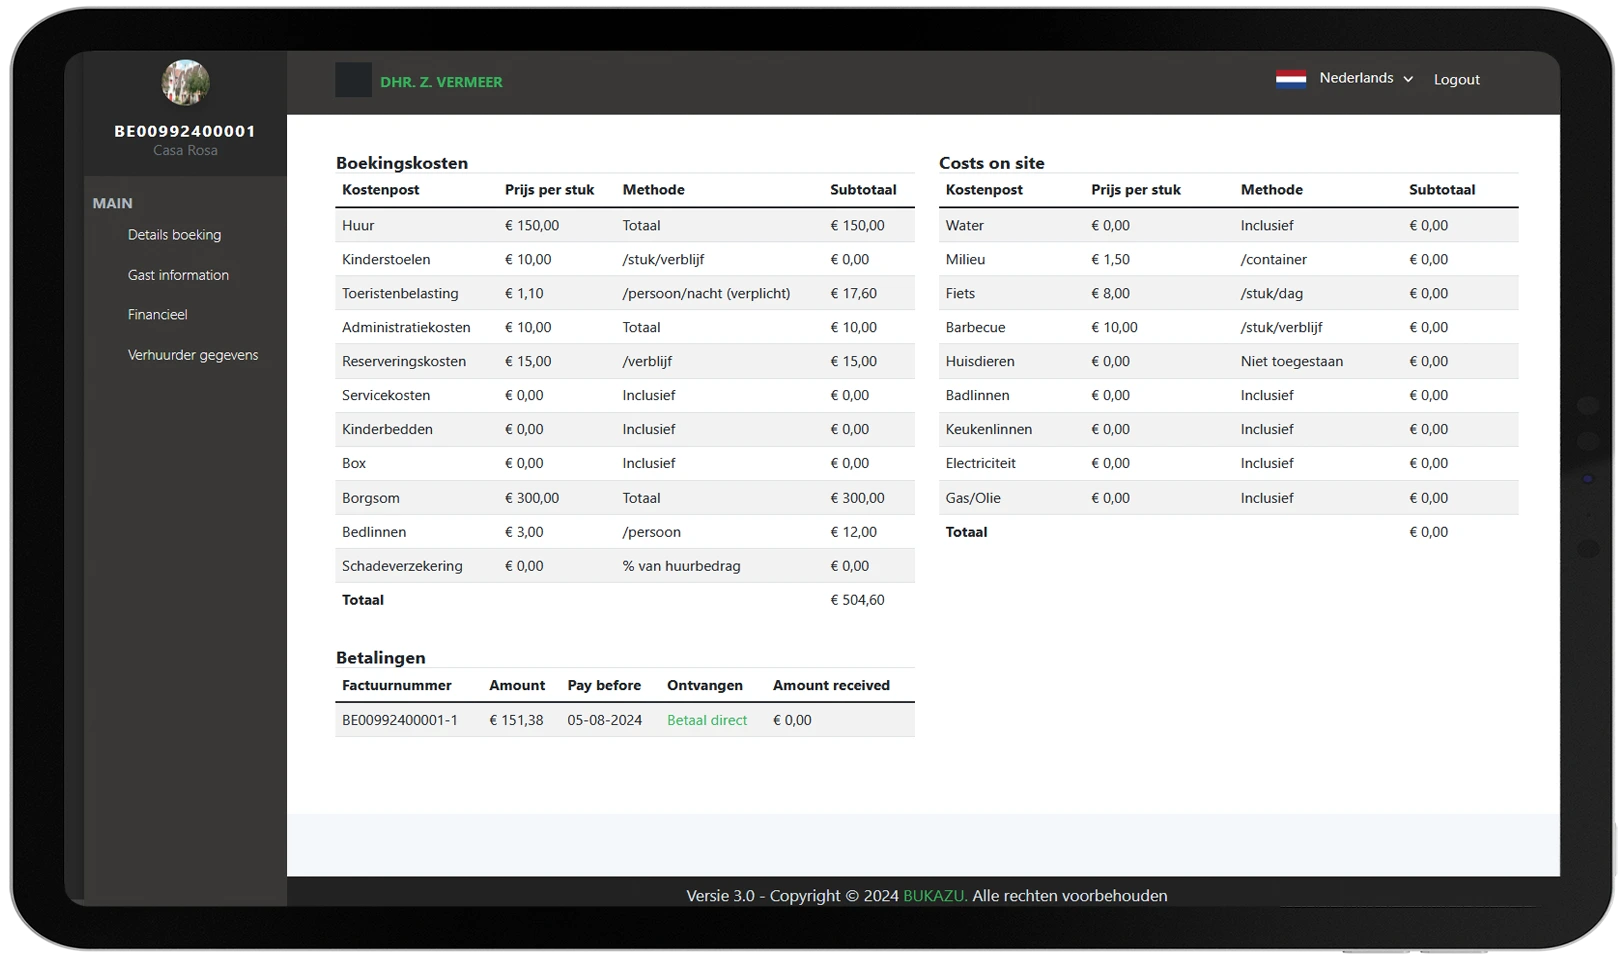
Task: Click the Pay before column header
Action: (x=604, y=685)
